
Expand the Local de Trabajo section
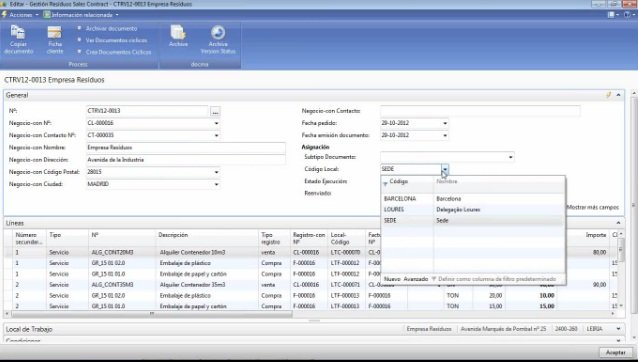click(x=618, y=329)
